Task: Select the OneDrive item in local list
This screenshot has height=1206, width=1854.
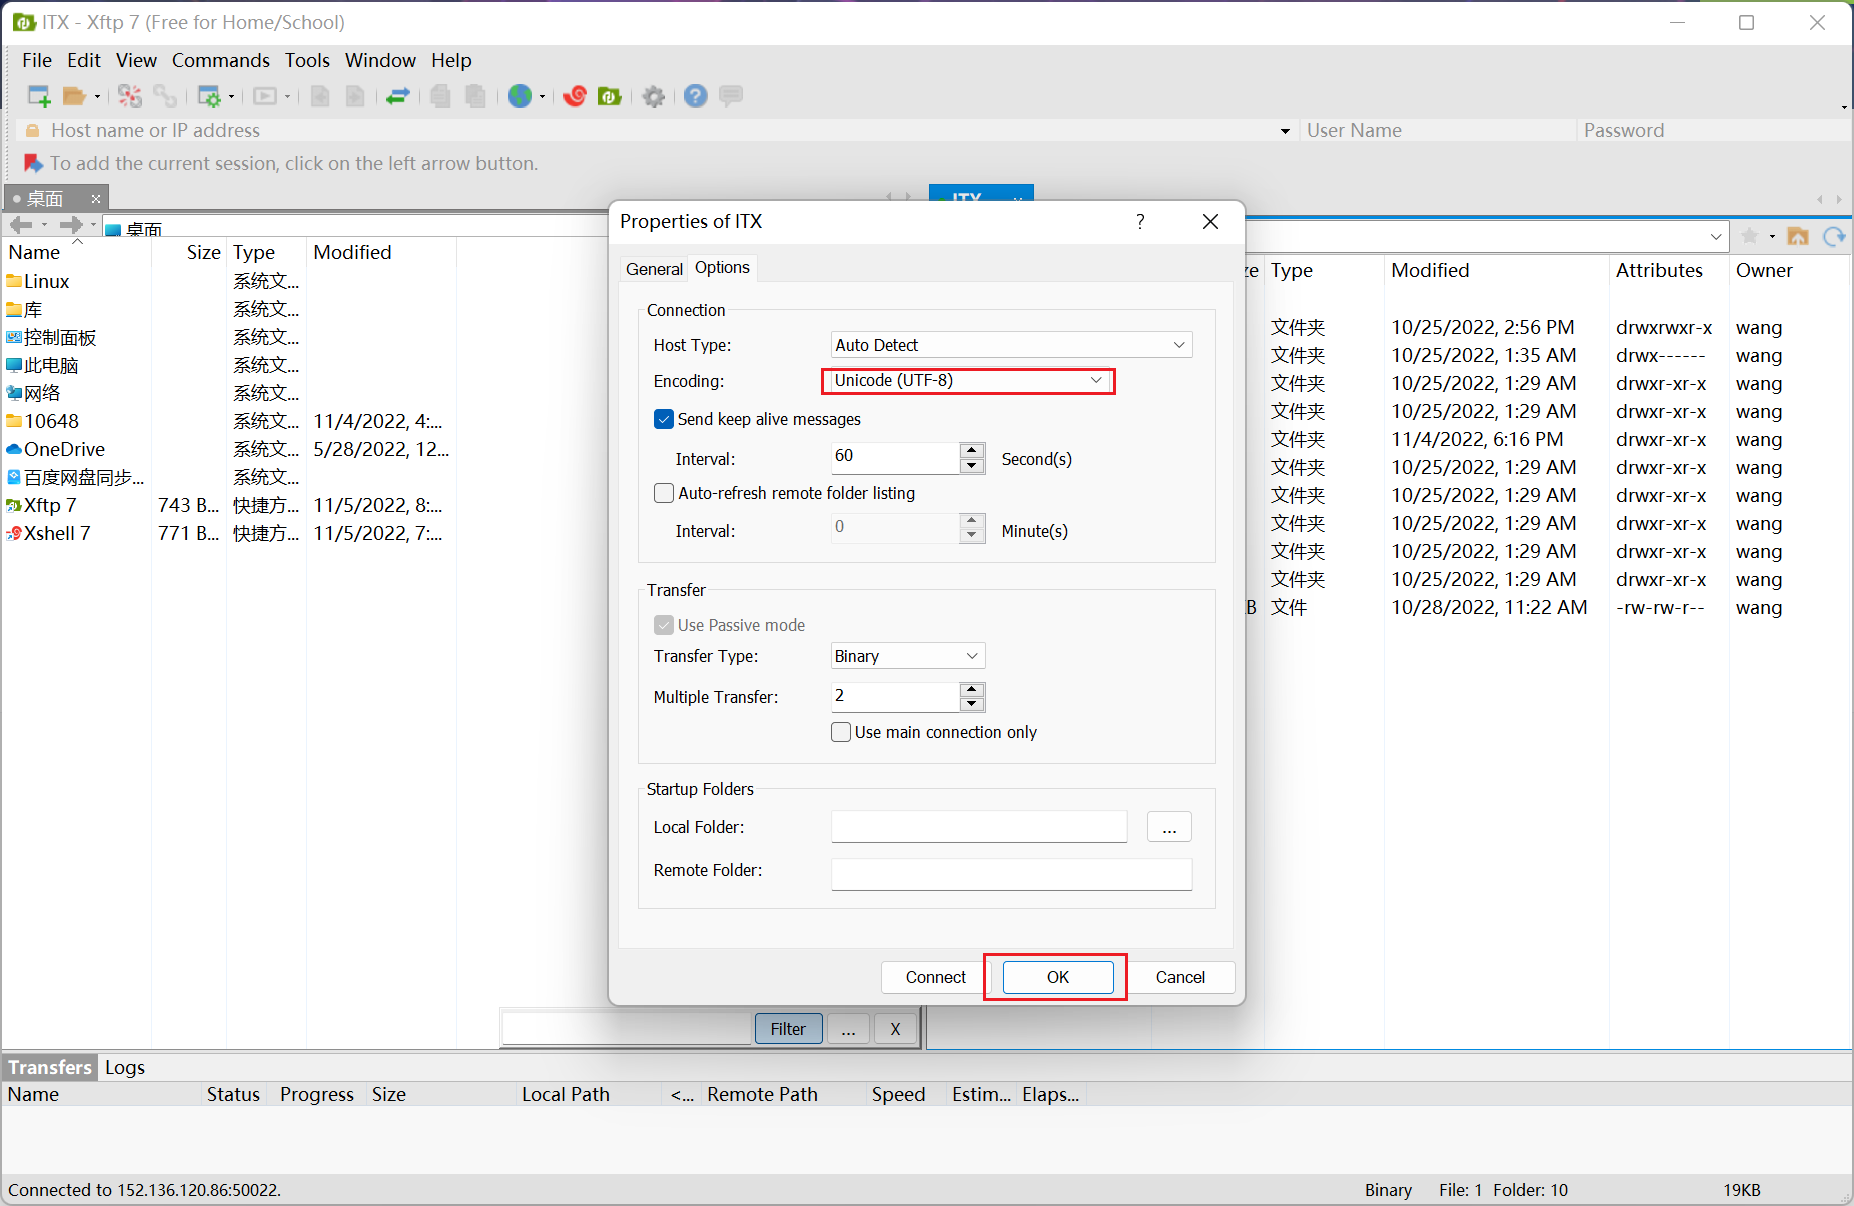Action: coord(228,449)
